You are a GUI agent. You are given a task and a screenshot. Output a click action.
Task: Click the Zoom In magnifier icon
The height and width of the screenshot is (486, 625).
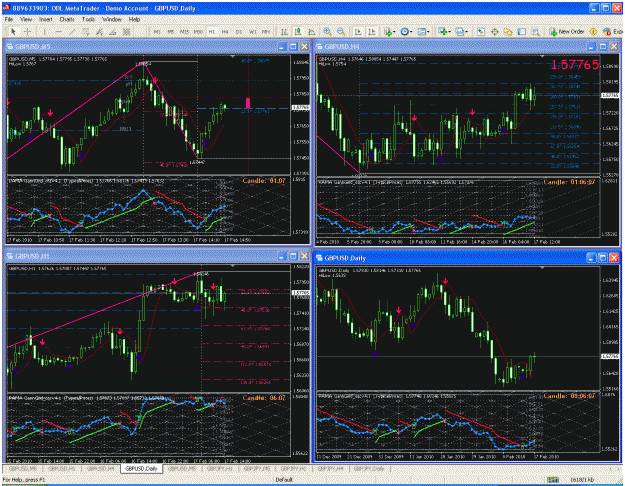point(327,31)
